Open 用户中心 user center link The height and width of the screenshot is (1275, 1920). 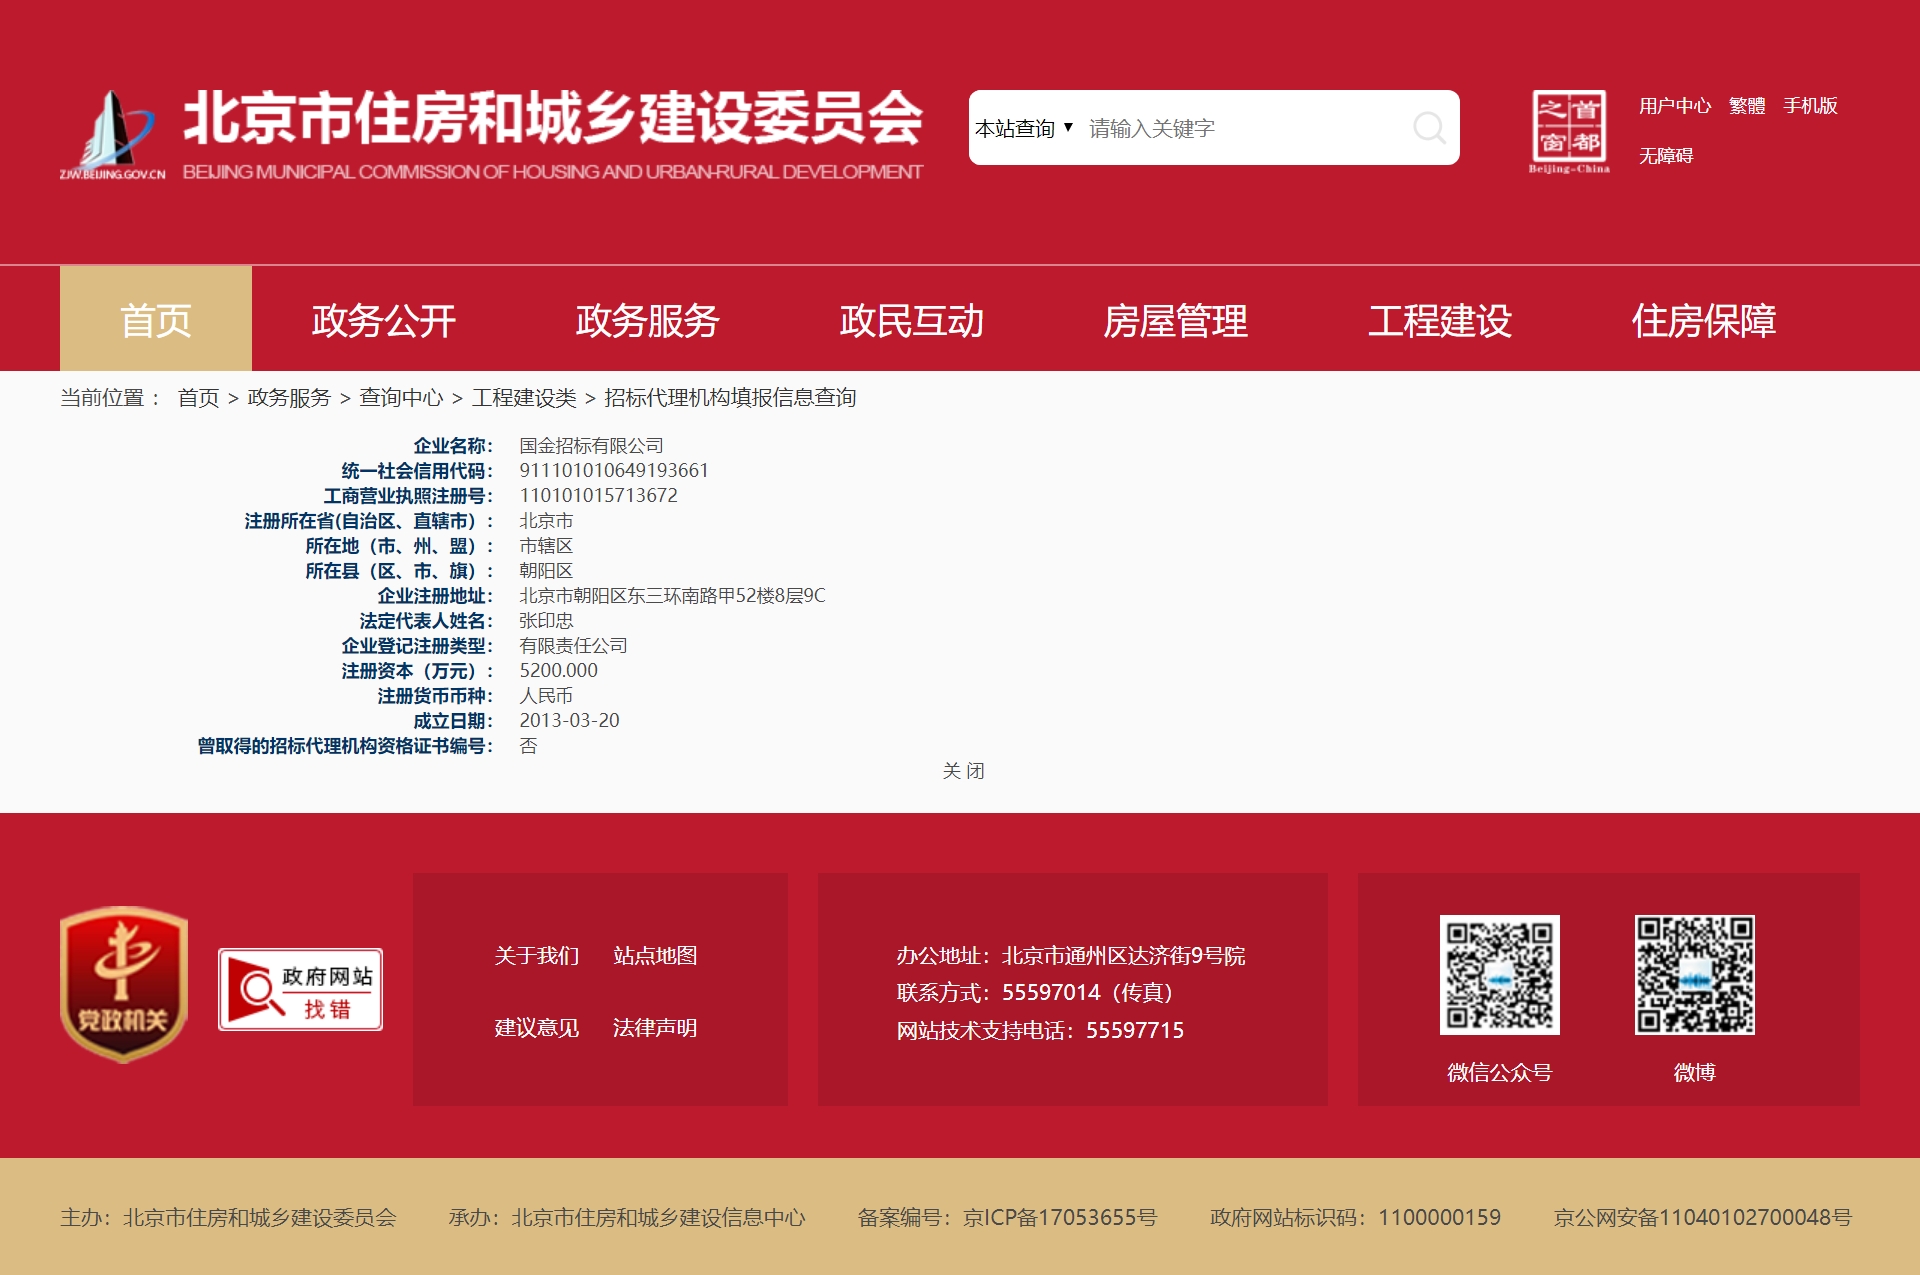pos(1674,106)
